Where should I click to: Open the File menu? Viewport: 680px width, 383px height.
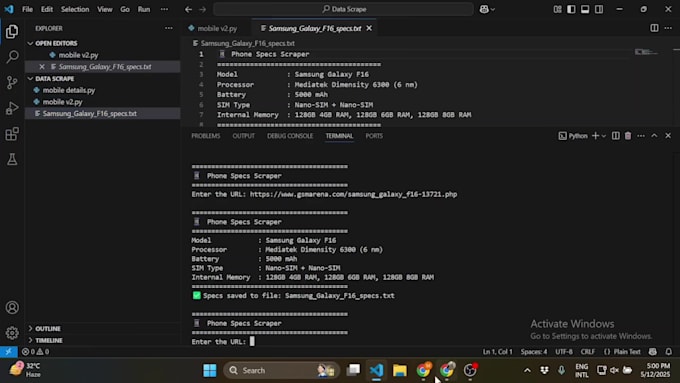click(27, 9)
